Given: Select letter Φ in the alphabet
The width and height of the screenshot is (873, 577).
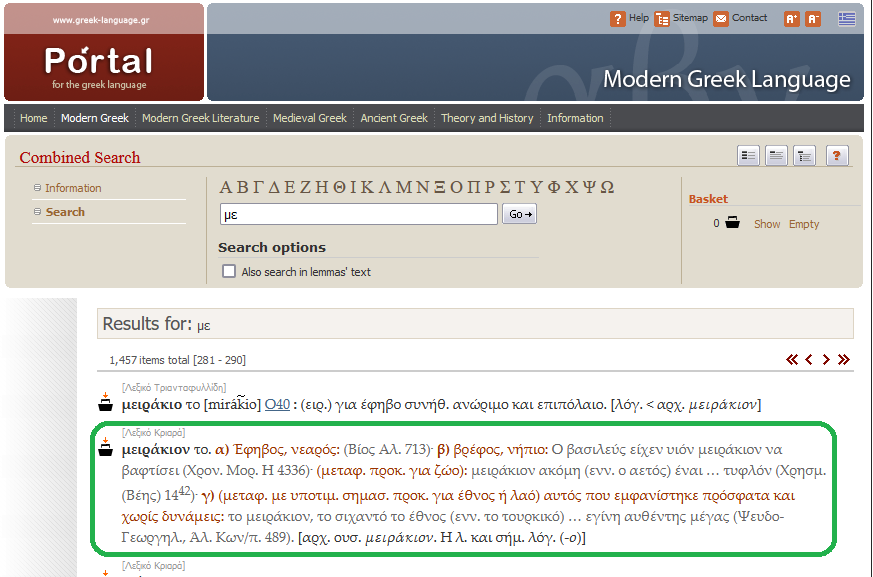Looking at the screenshot, I should (554, 187).
